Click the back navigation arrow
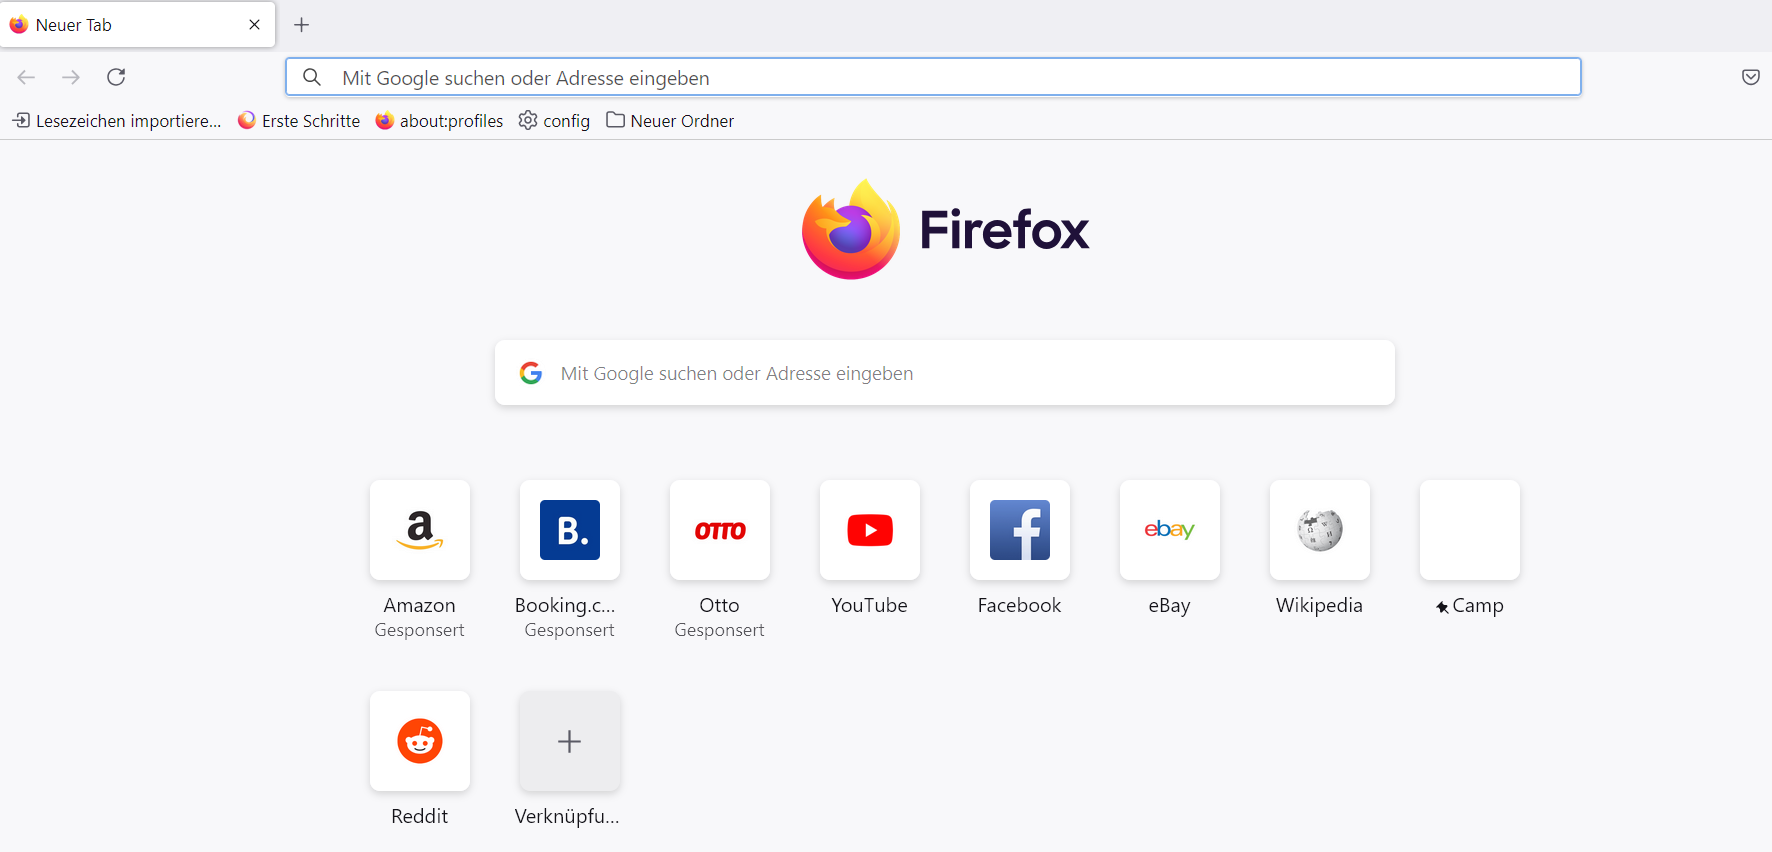The height and width of the screenshot is (852, 1772). click(x=27, y=77)
